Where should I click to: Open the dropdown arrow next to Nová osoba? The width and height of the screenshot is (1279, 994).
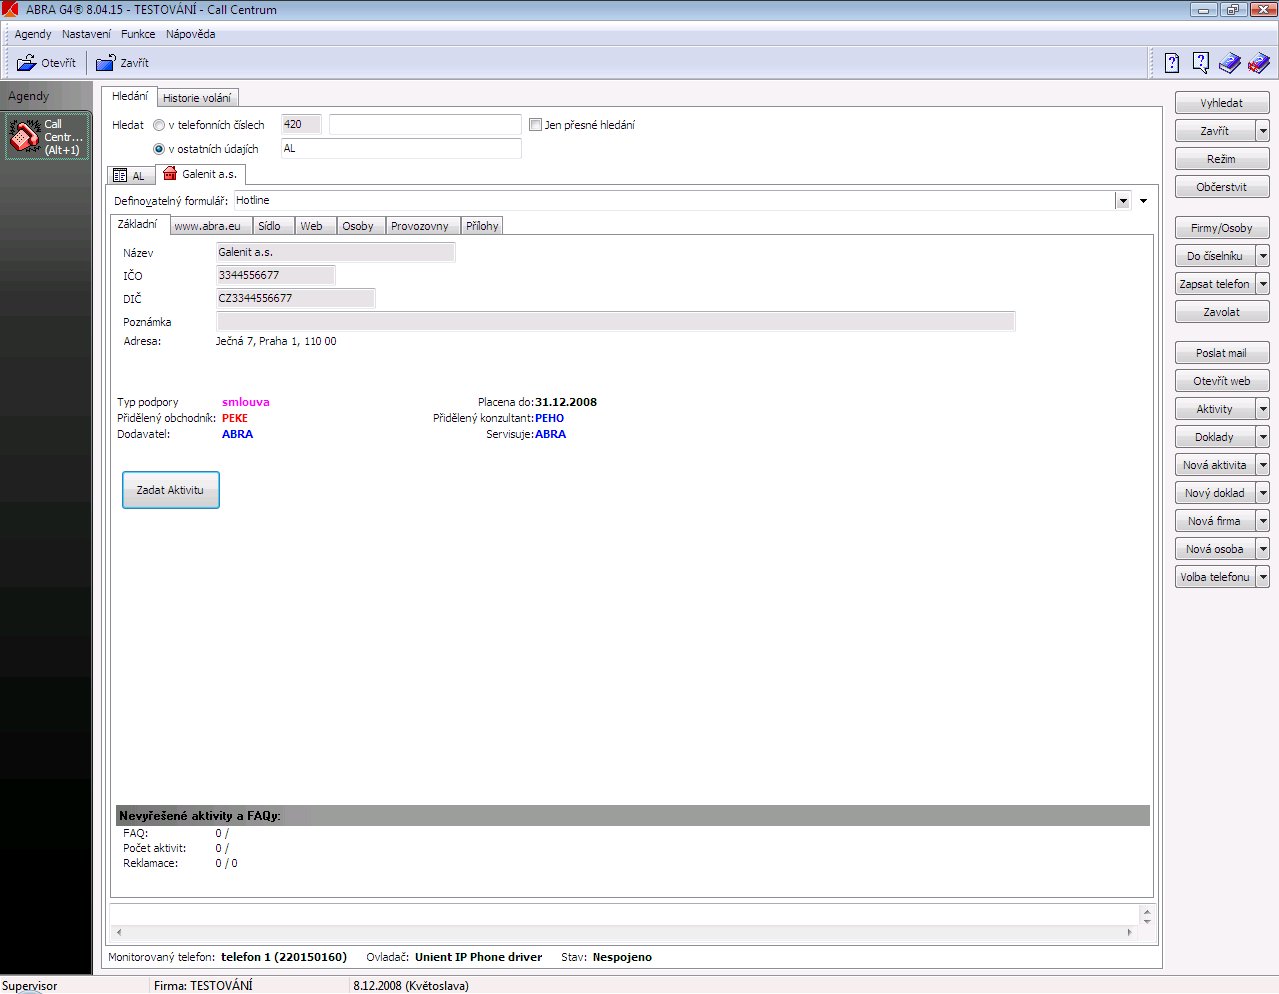[1263, 549]
